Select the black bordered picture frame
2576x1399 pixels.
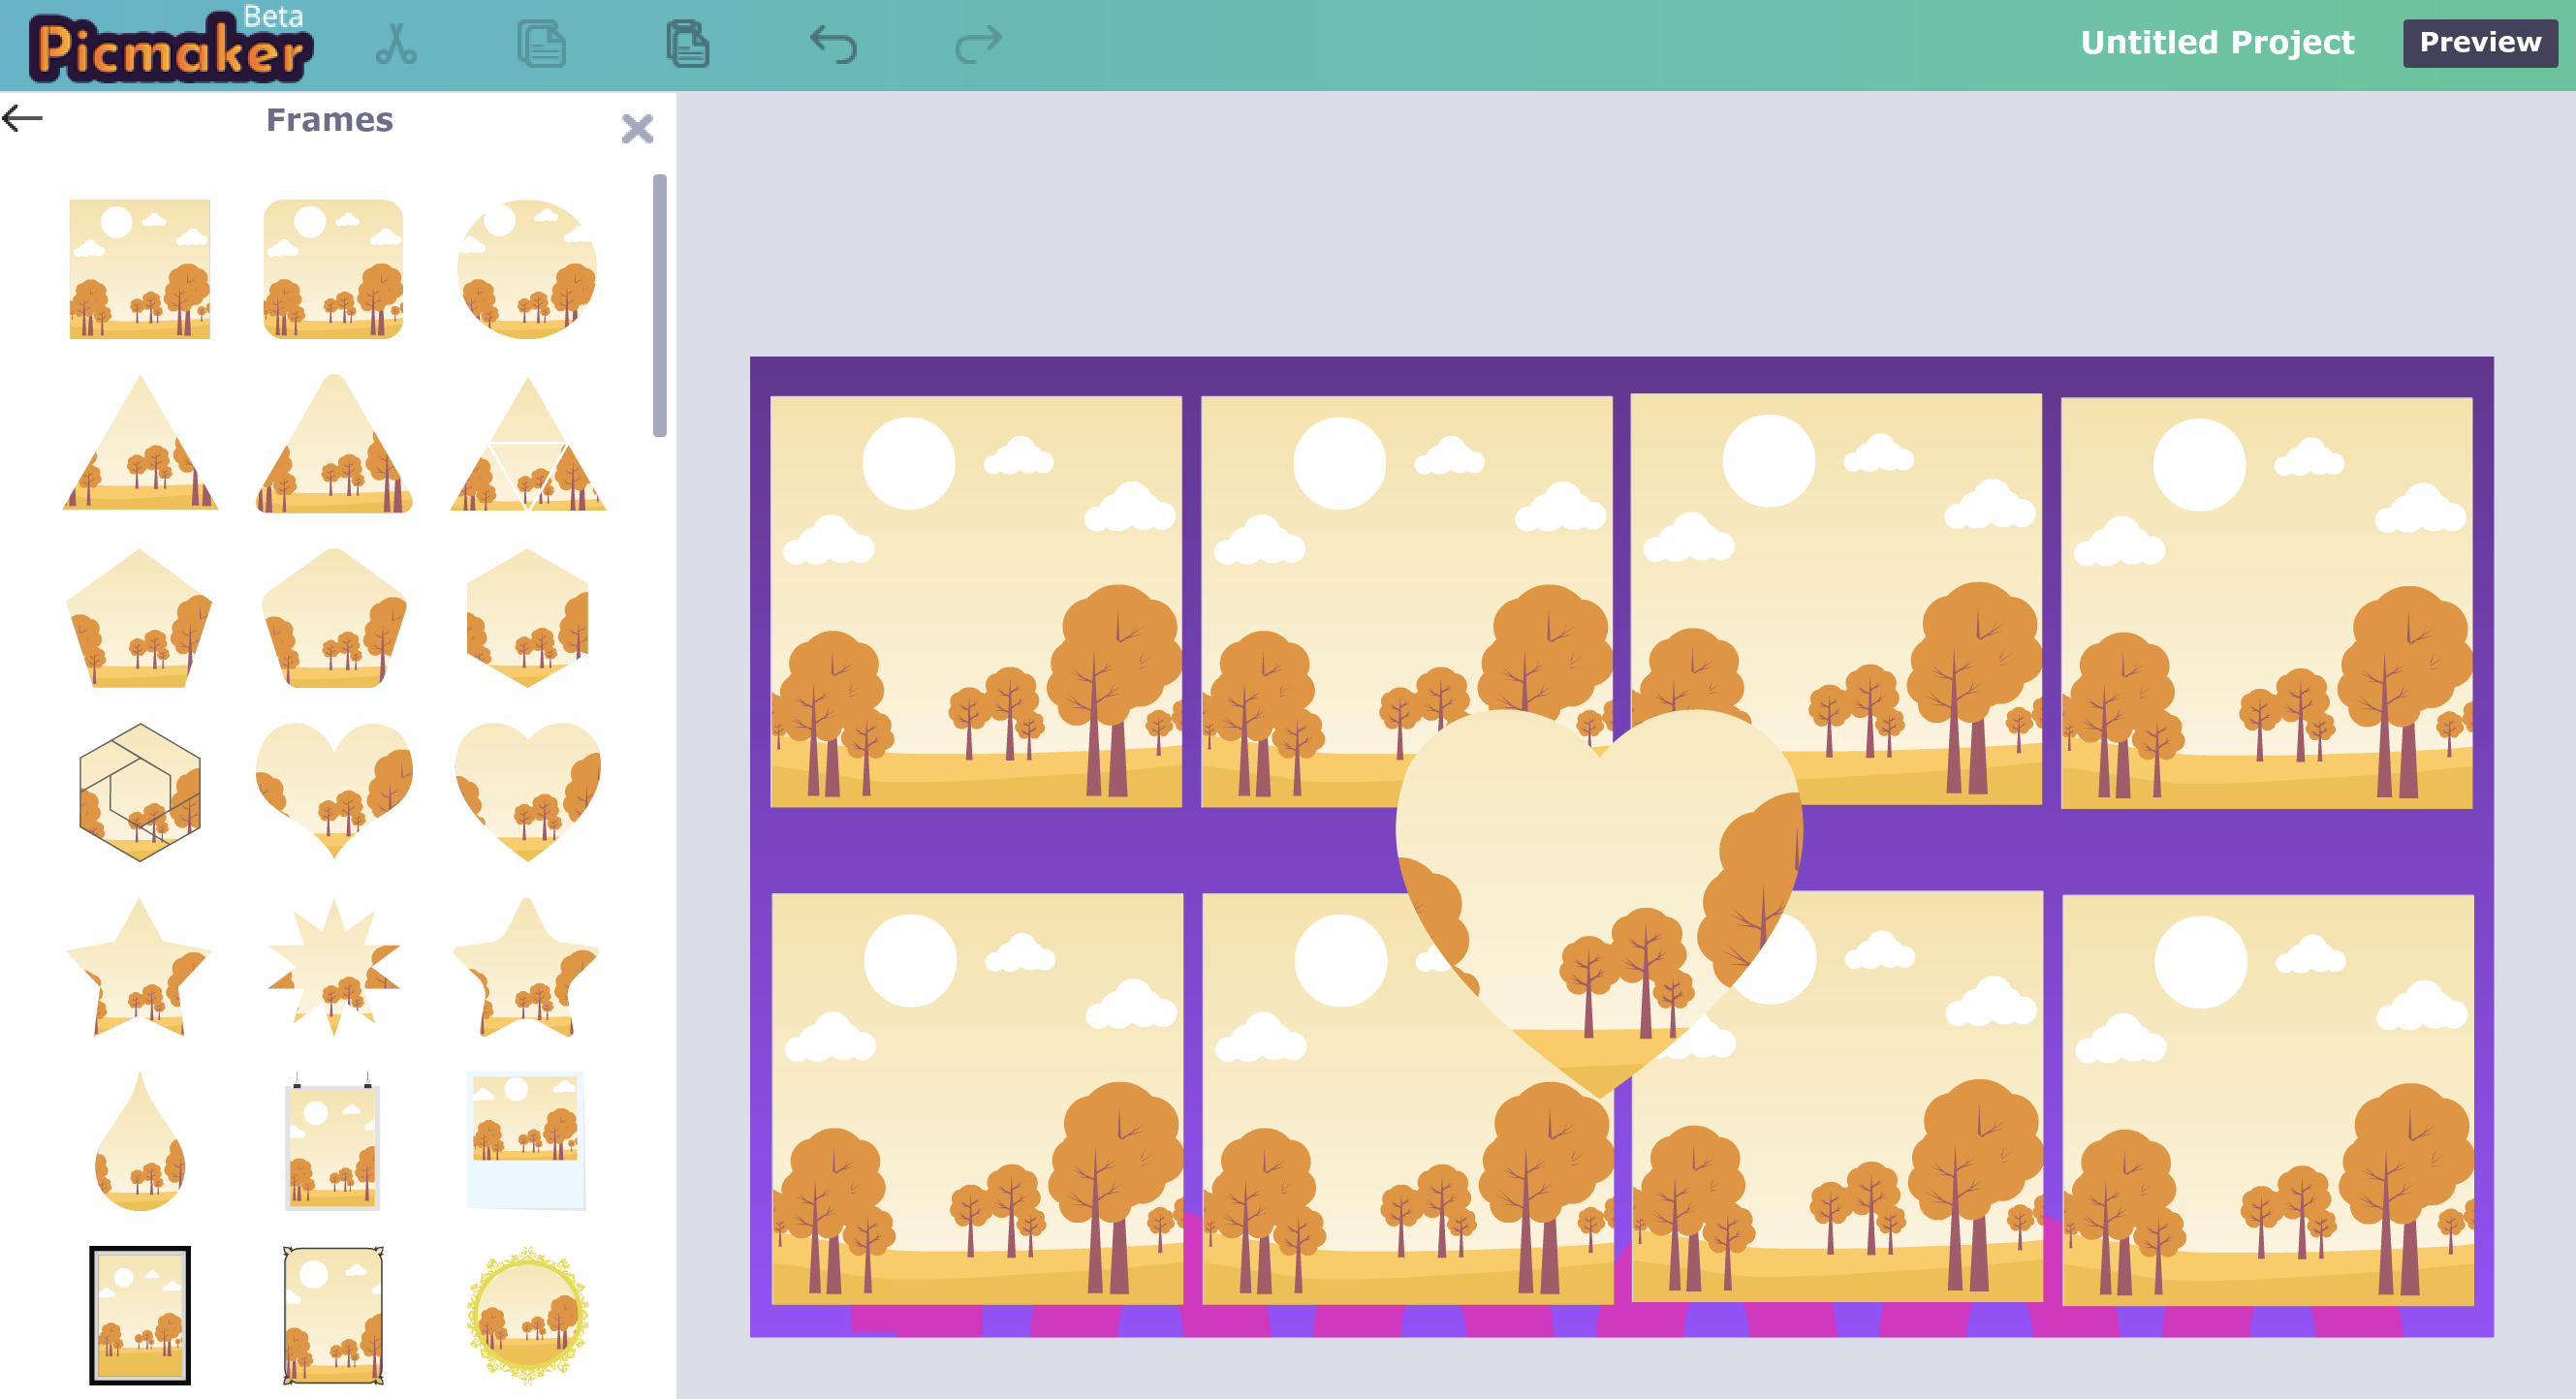coord(140,1315)
